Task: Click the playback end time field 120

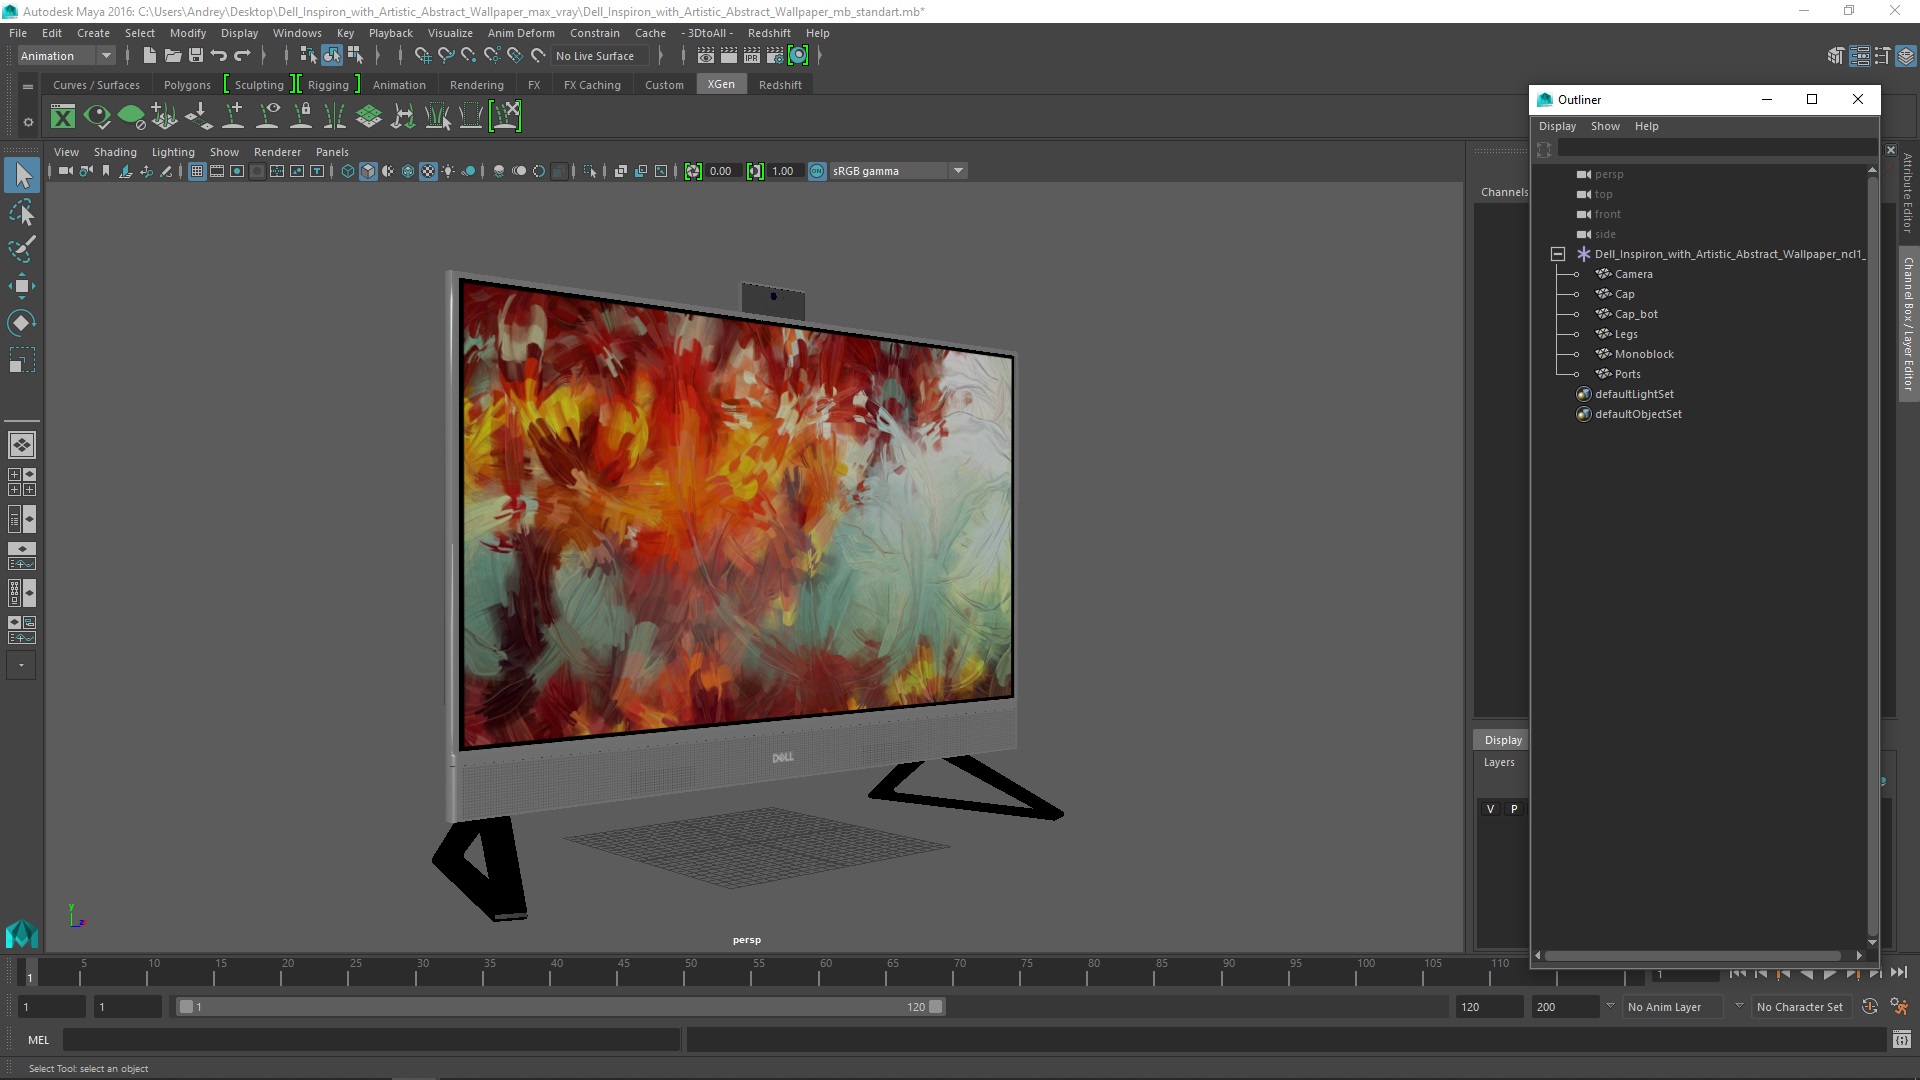Action: tap(1488, 1007)
